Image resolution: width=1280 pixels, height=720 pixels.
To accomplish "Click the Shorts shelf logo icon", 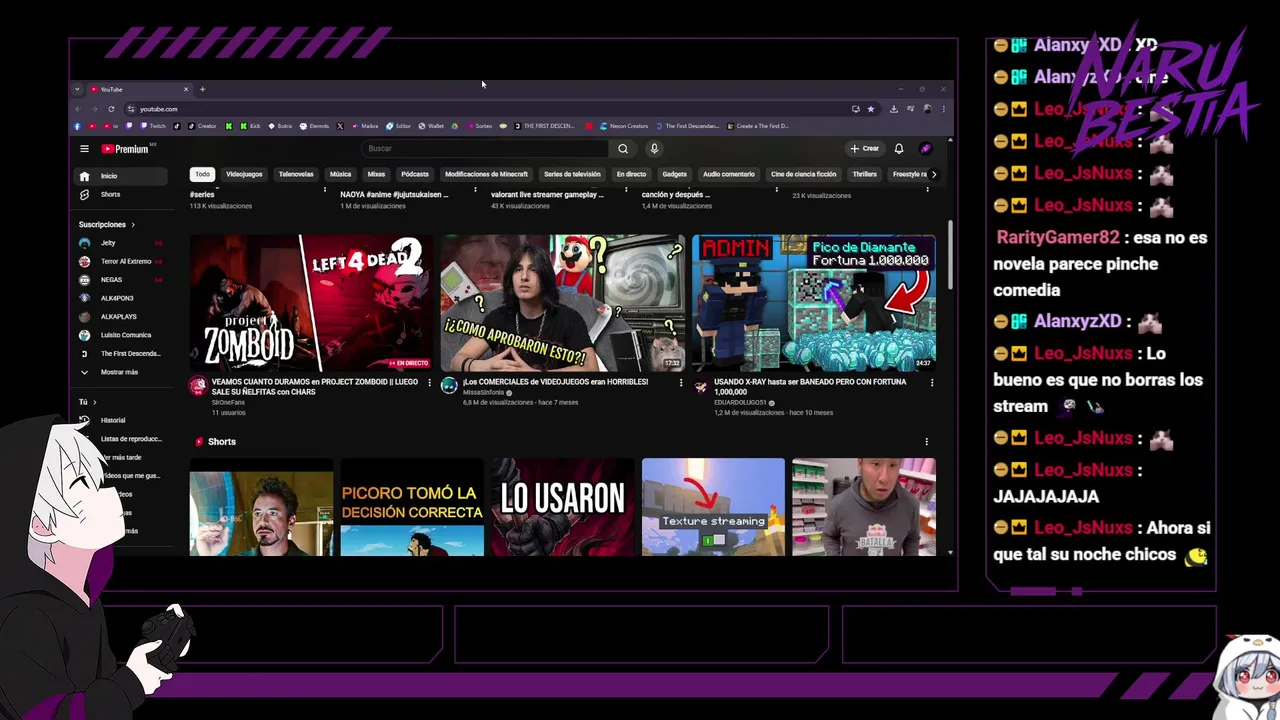I will 199,442.
